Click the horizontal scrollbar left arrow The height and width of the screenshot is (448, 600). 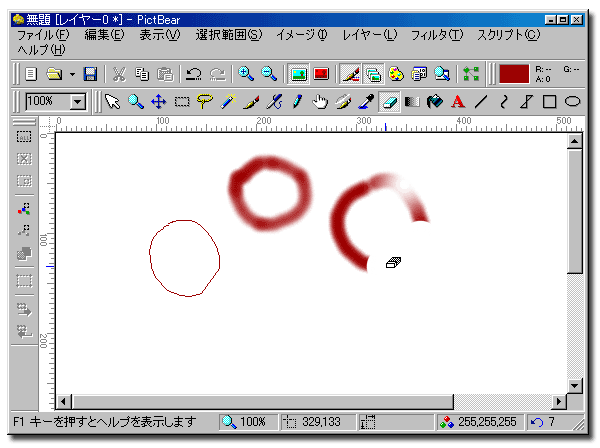point(64,401)
